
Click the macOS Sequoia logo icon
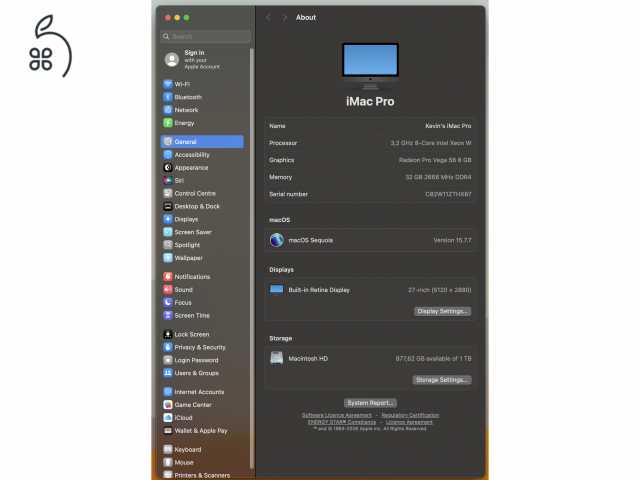coord(277,240)
